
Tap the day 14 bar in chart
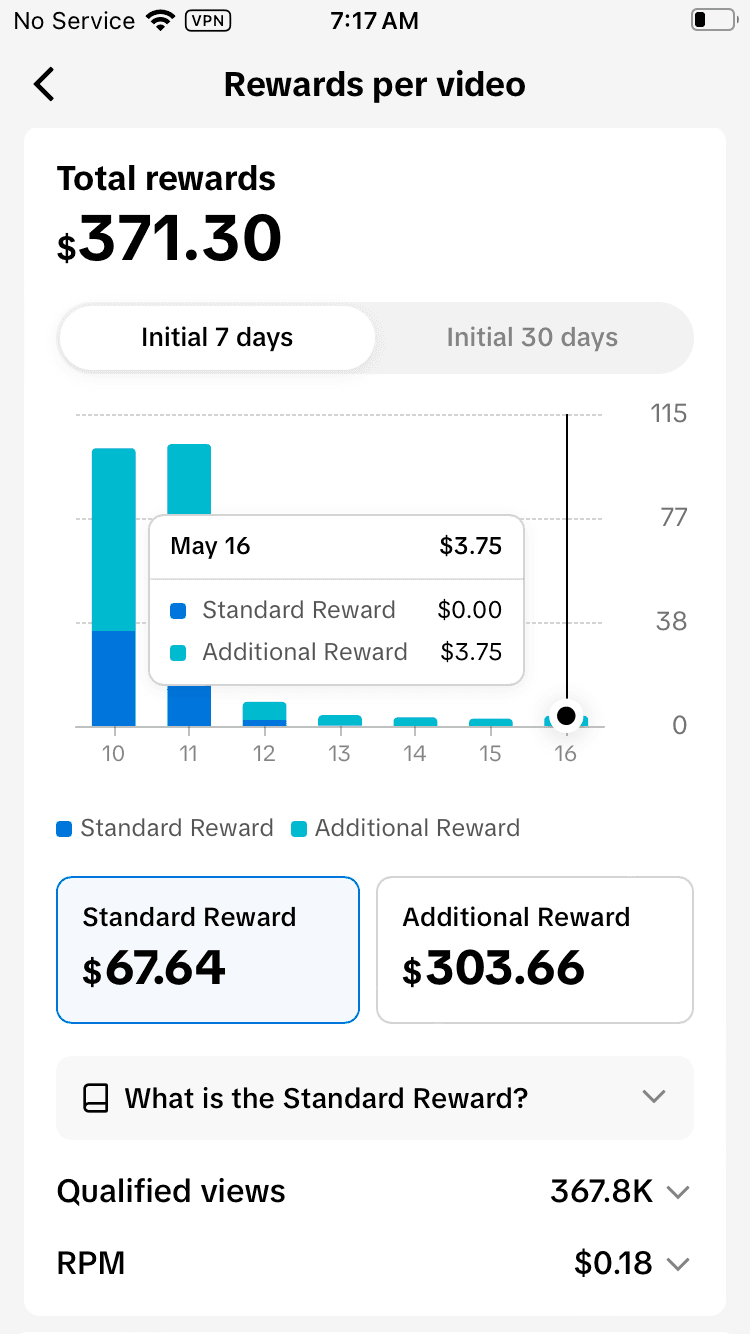tap(415, 721)
